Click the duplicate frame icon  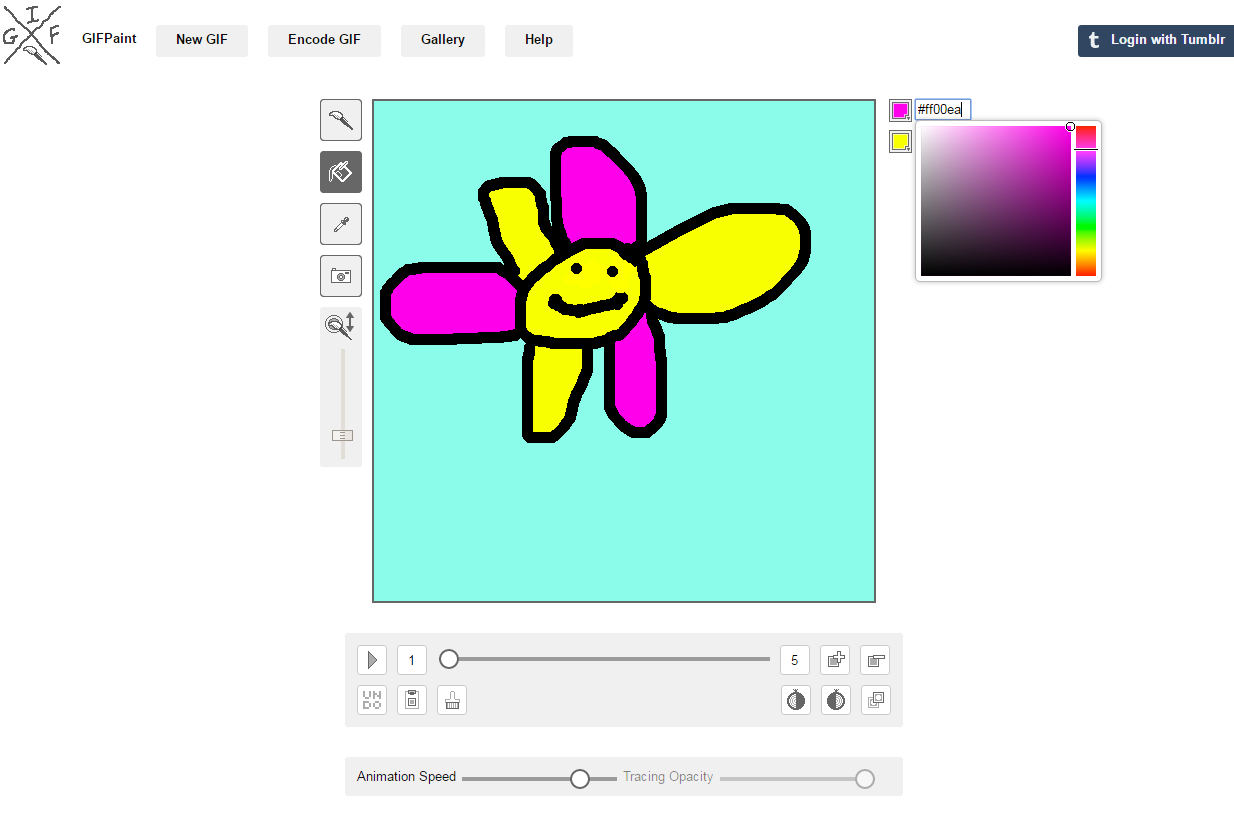(x=876, y=700)
